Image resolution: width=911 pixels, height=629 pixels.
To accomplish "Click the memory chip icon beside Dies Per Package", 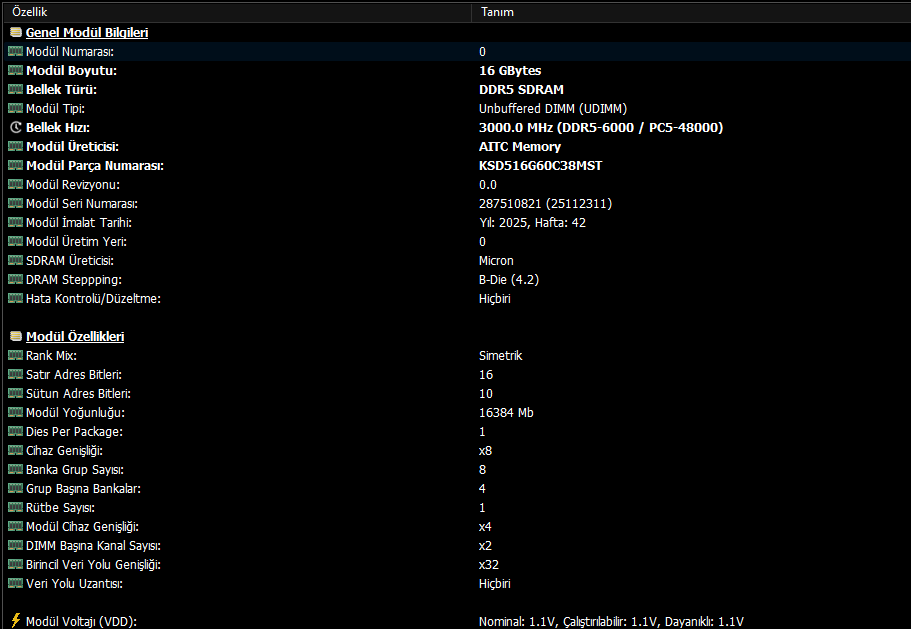I will [x=16, y=432].
